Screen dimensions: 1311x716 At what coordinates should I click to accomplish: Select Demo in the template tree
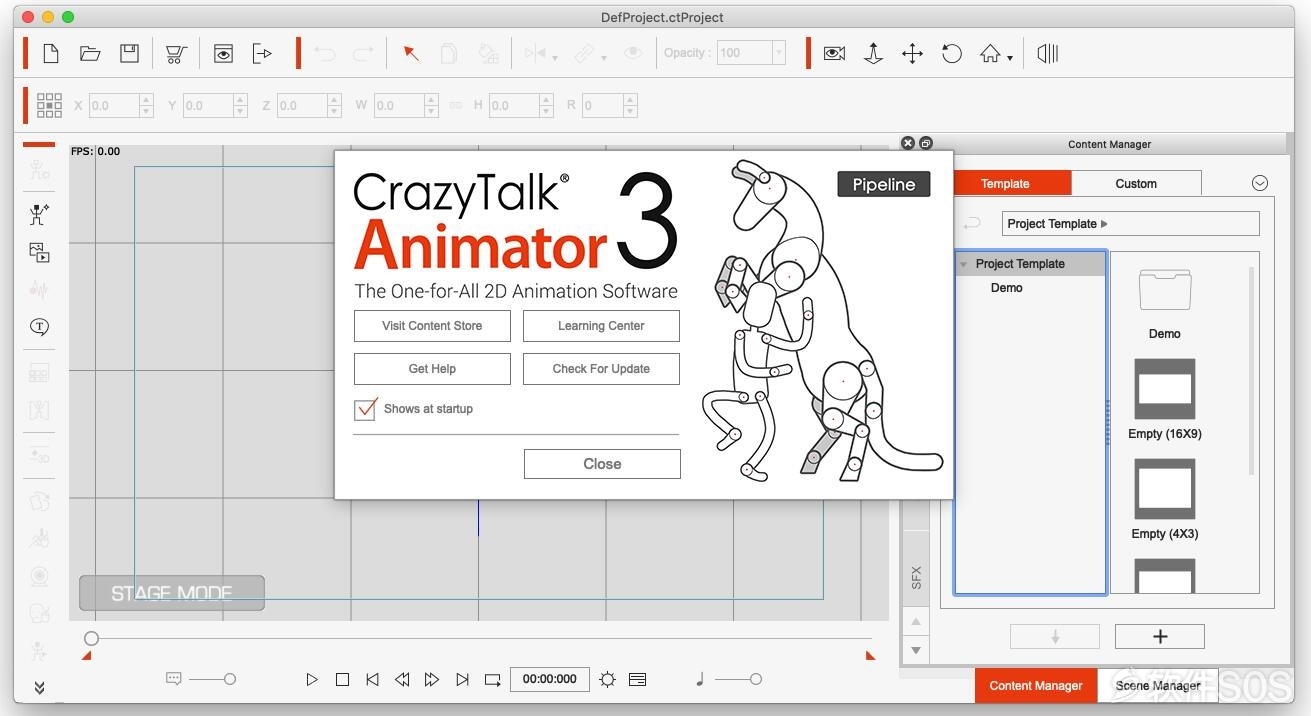[x=1006, y=288]
